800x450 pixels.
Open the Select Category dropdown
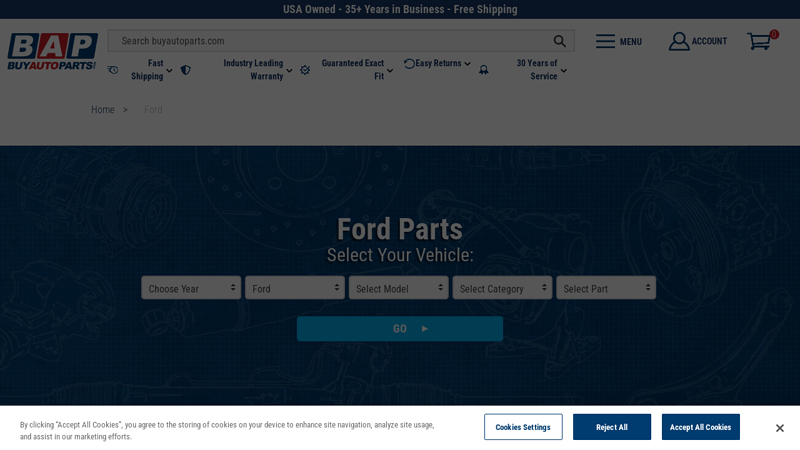pos(502,288)
